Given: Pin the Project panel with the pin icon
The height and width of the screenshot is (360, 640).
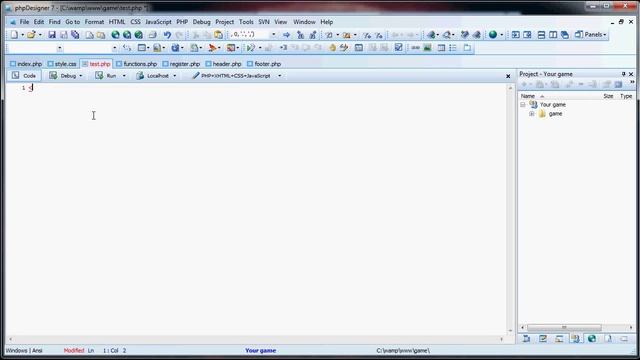Looking at the screenshot, I should [623, 74].
